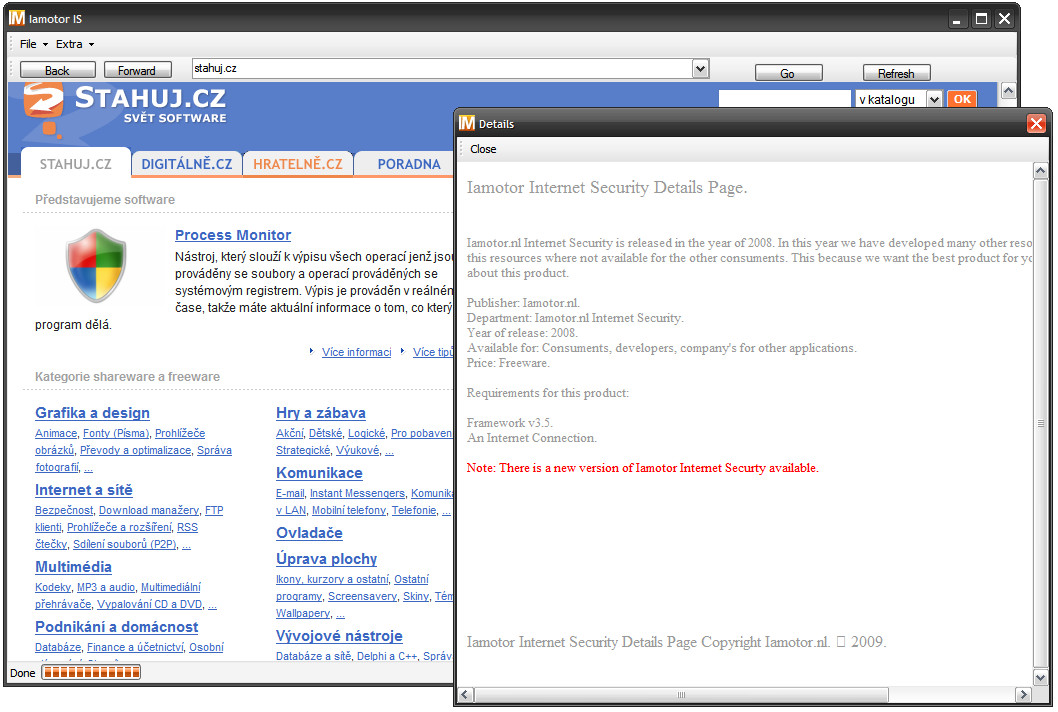Click the Iamotor IS logo in the title bar
The image size is (1058, 712).
point(16,18)
